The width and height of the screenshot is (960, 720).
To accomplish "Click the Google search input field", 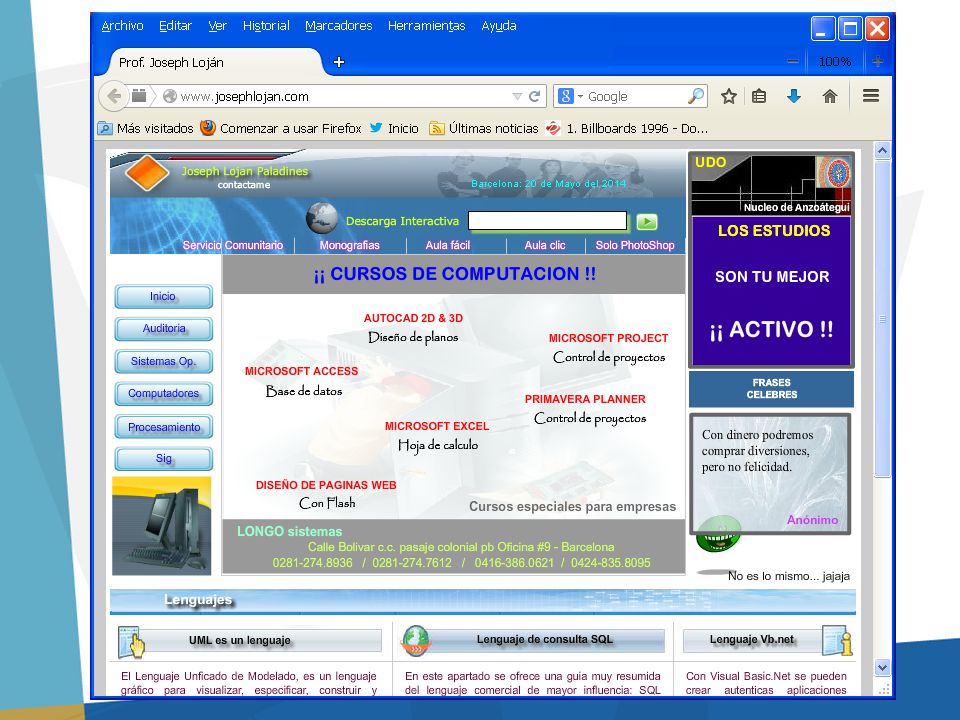I will pyautogui.click(x=636, y=96).
